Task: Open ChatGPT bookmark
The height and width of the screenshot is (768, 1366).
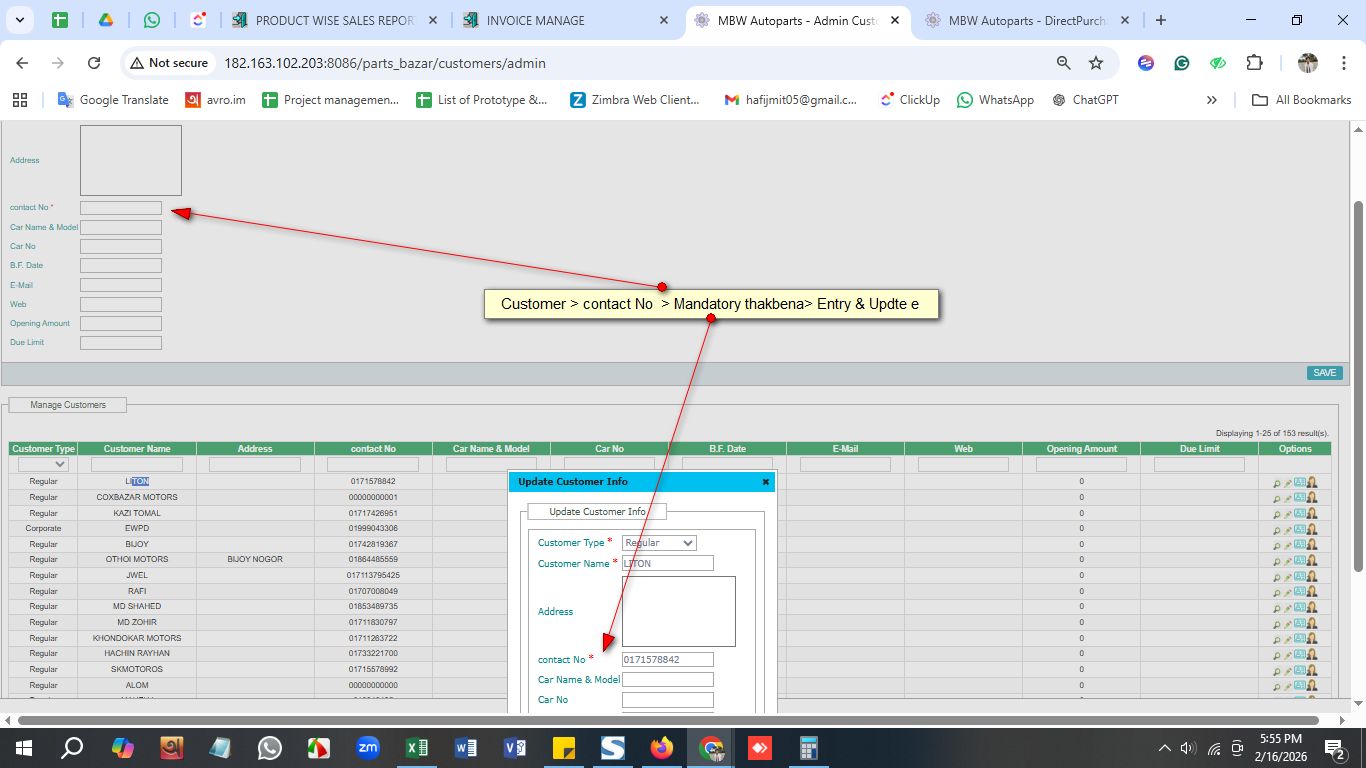Action: (x=1085, y=100)
